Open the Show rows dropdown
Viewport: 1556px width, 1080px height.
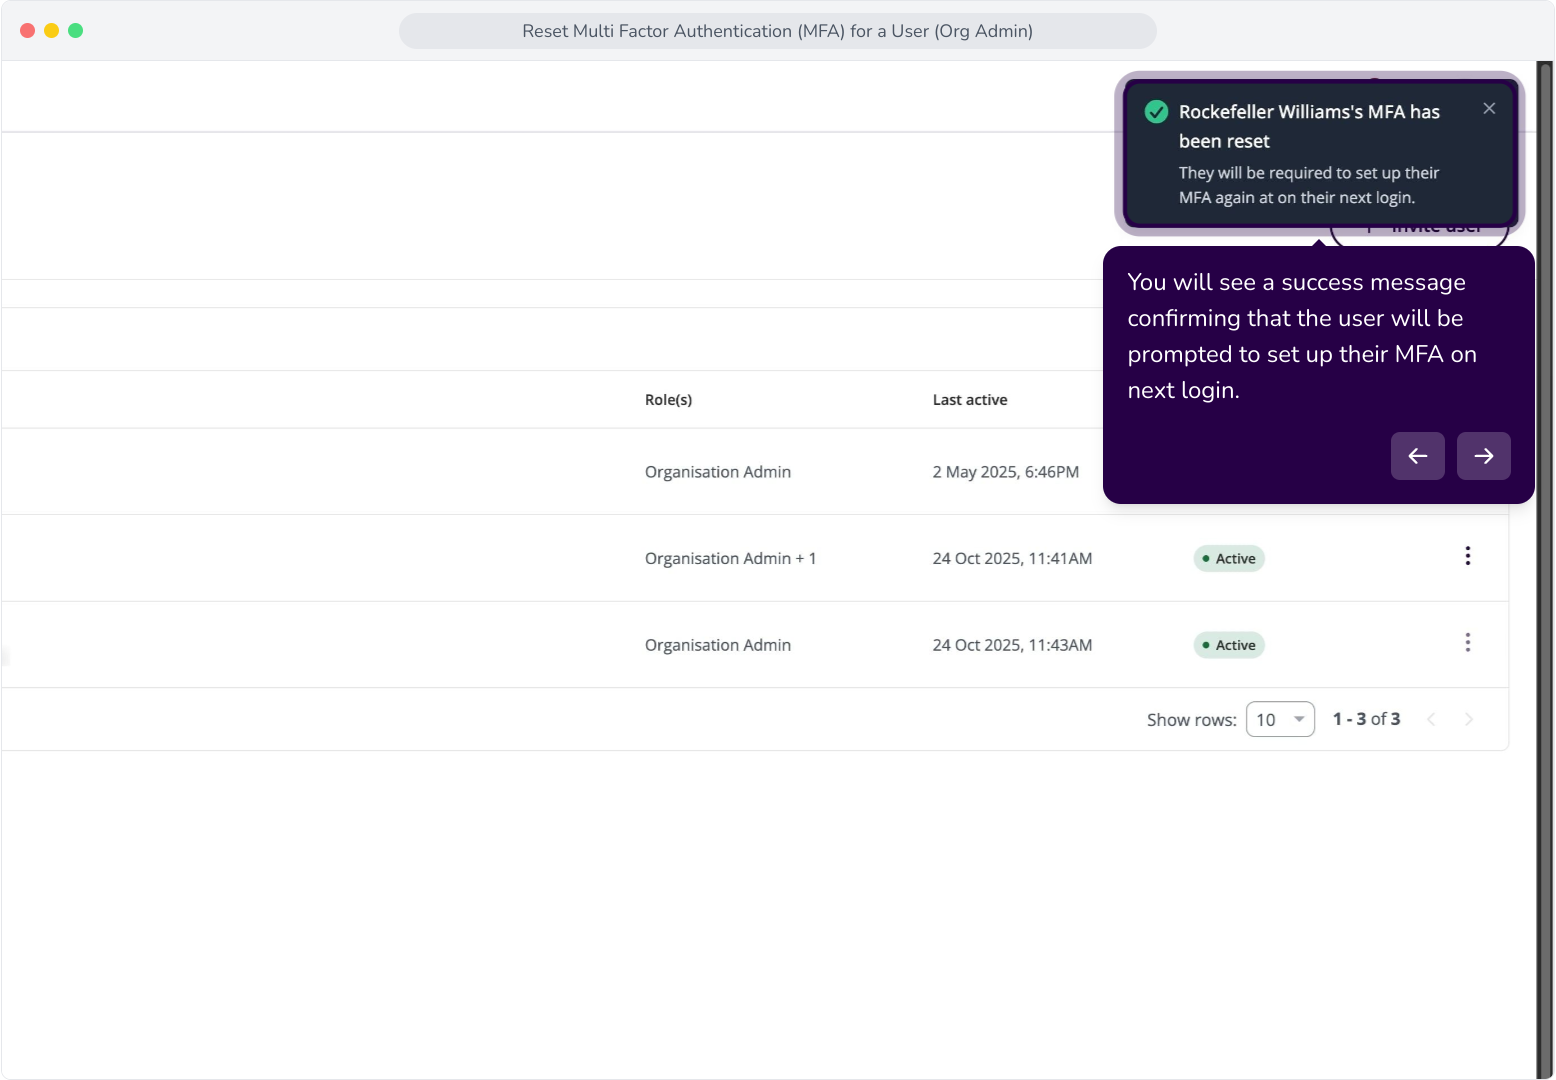pos(1280,720)
